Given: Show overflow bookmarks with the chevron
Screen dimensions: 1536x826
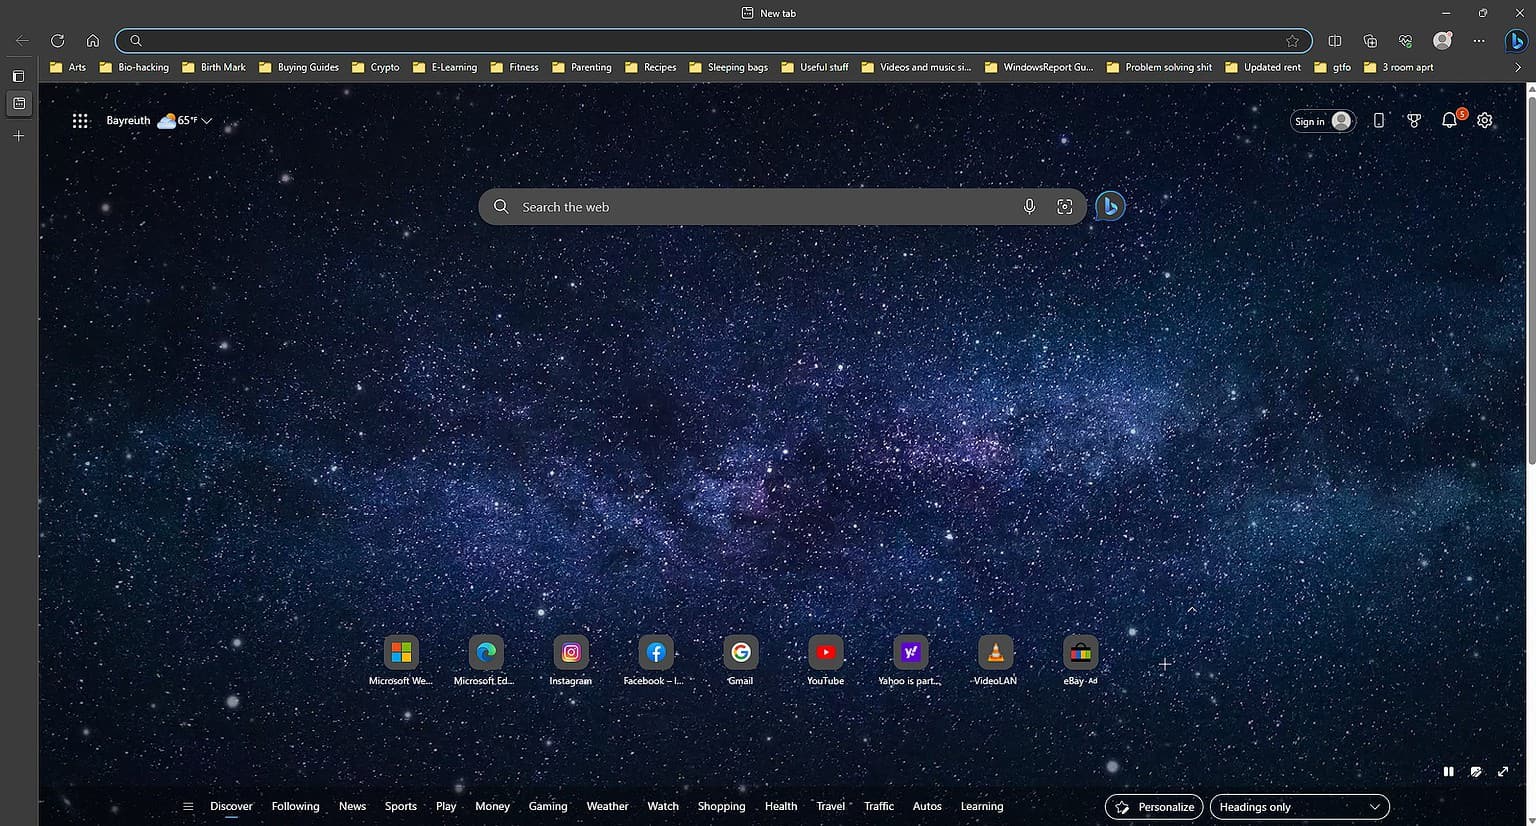Looking at the screenshot, I should (1519, 67).
